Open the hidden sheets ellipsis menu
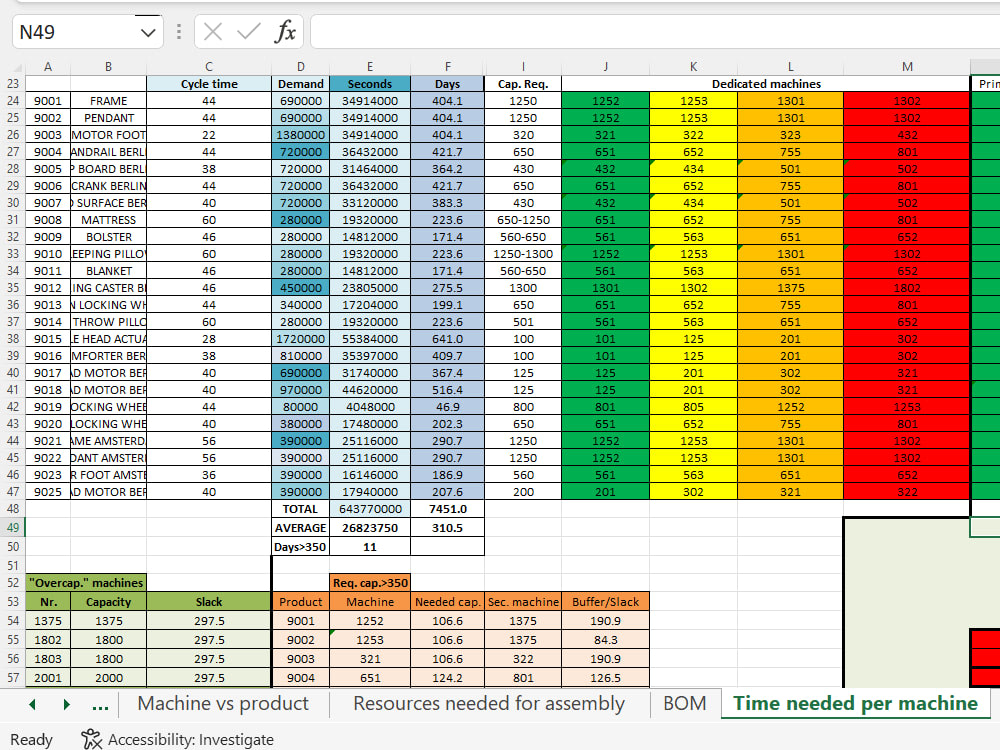Viewport: 1000px width, 750px height. pos(100,705)
